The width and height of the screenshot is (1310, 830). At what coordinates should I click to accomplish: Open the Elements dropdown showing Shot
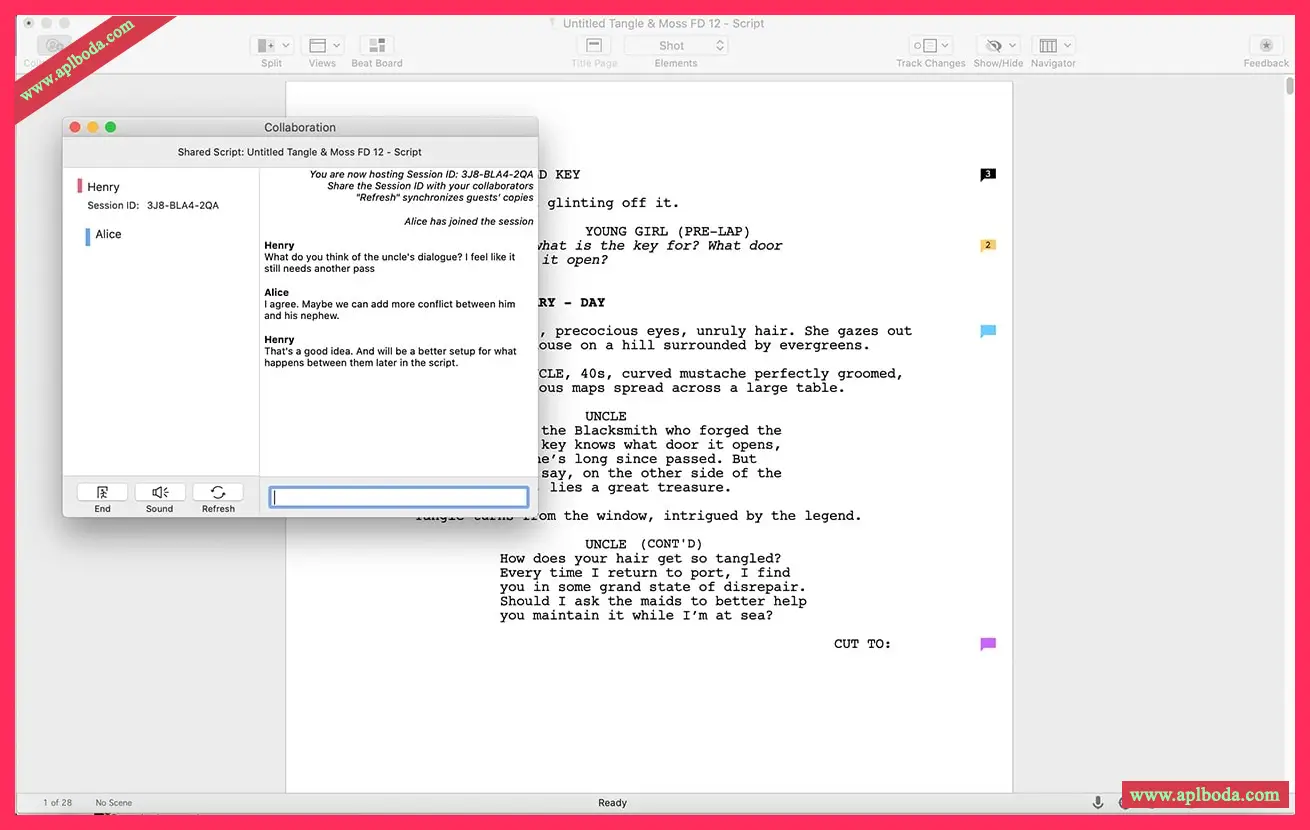click(x=676, y=46)
